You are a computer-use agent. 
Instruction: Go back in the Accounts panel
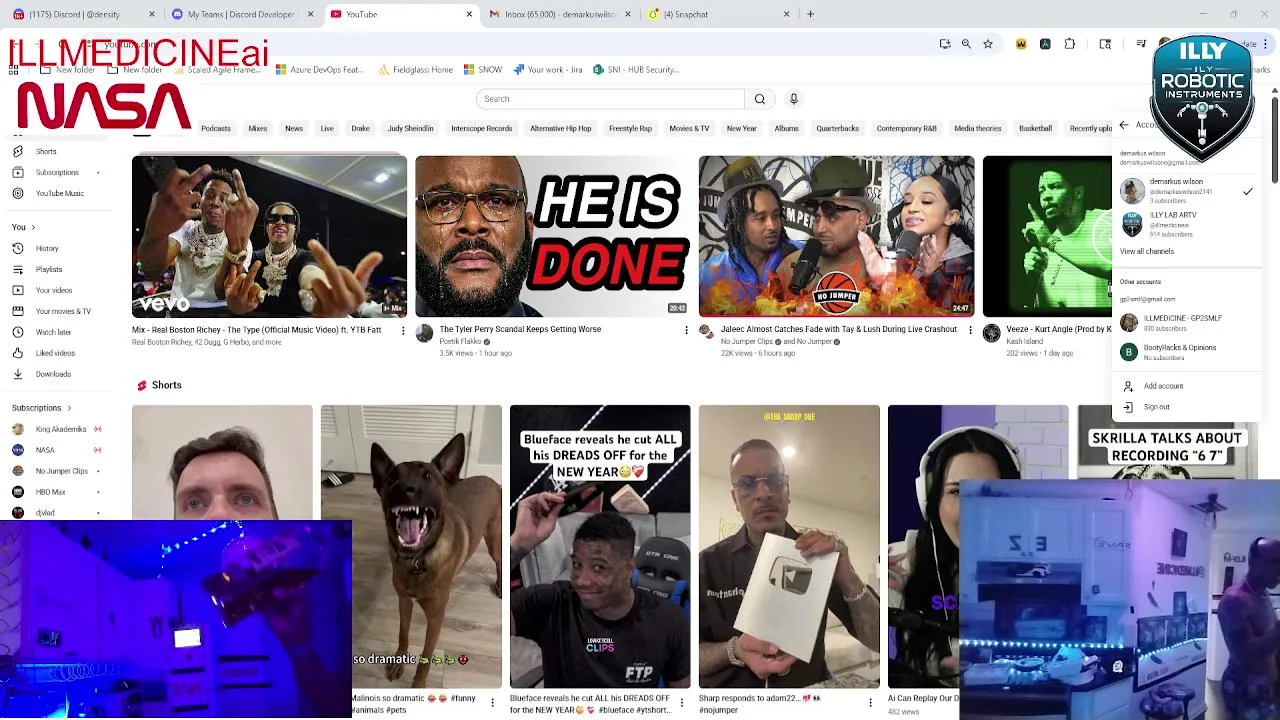pyautogui.click(x=1124, y=125)
